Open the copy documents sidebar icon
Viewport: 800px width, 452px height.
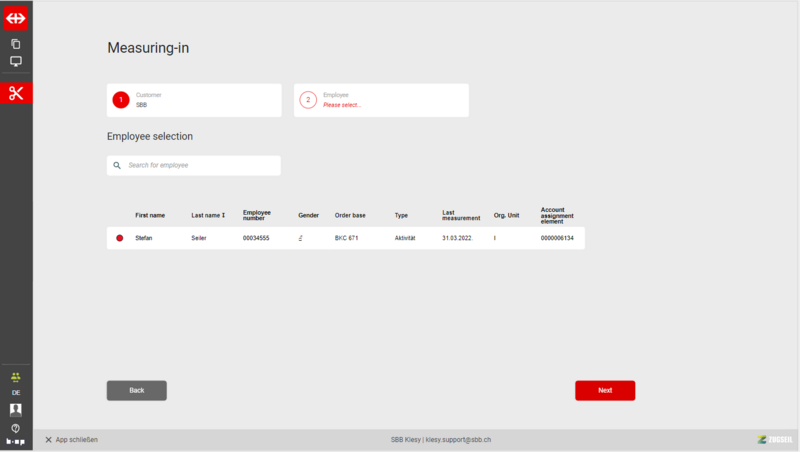click(16, 44)
